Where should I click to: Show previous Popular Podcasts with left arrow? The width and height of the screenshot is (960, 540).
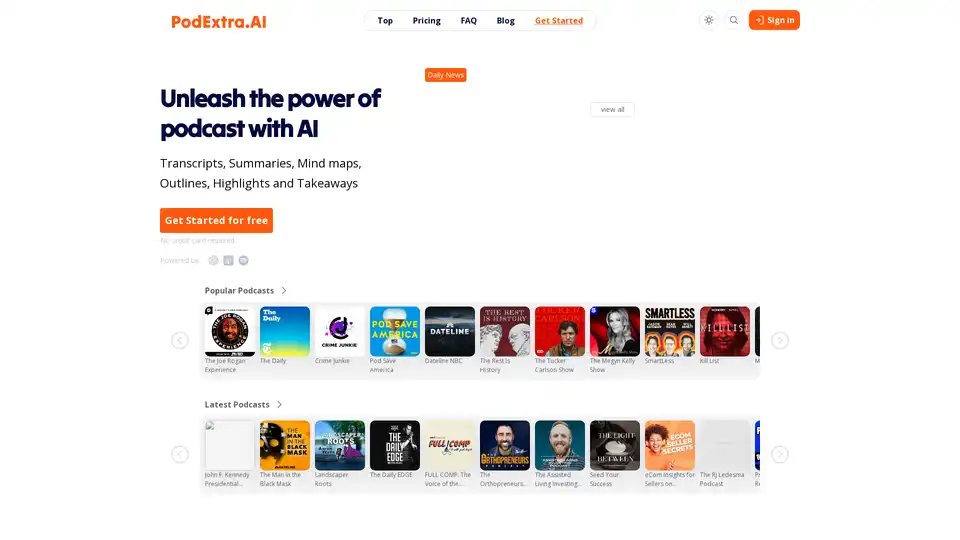[x=180, y=340]
